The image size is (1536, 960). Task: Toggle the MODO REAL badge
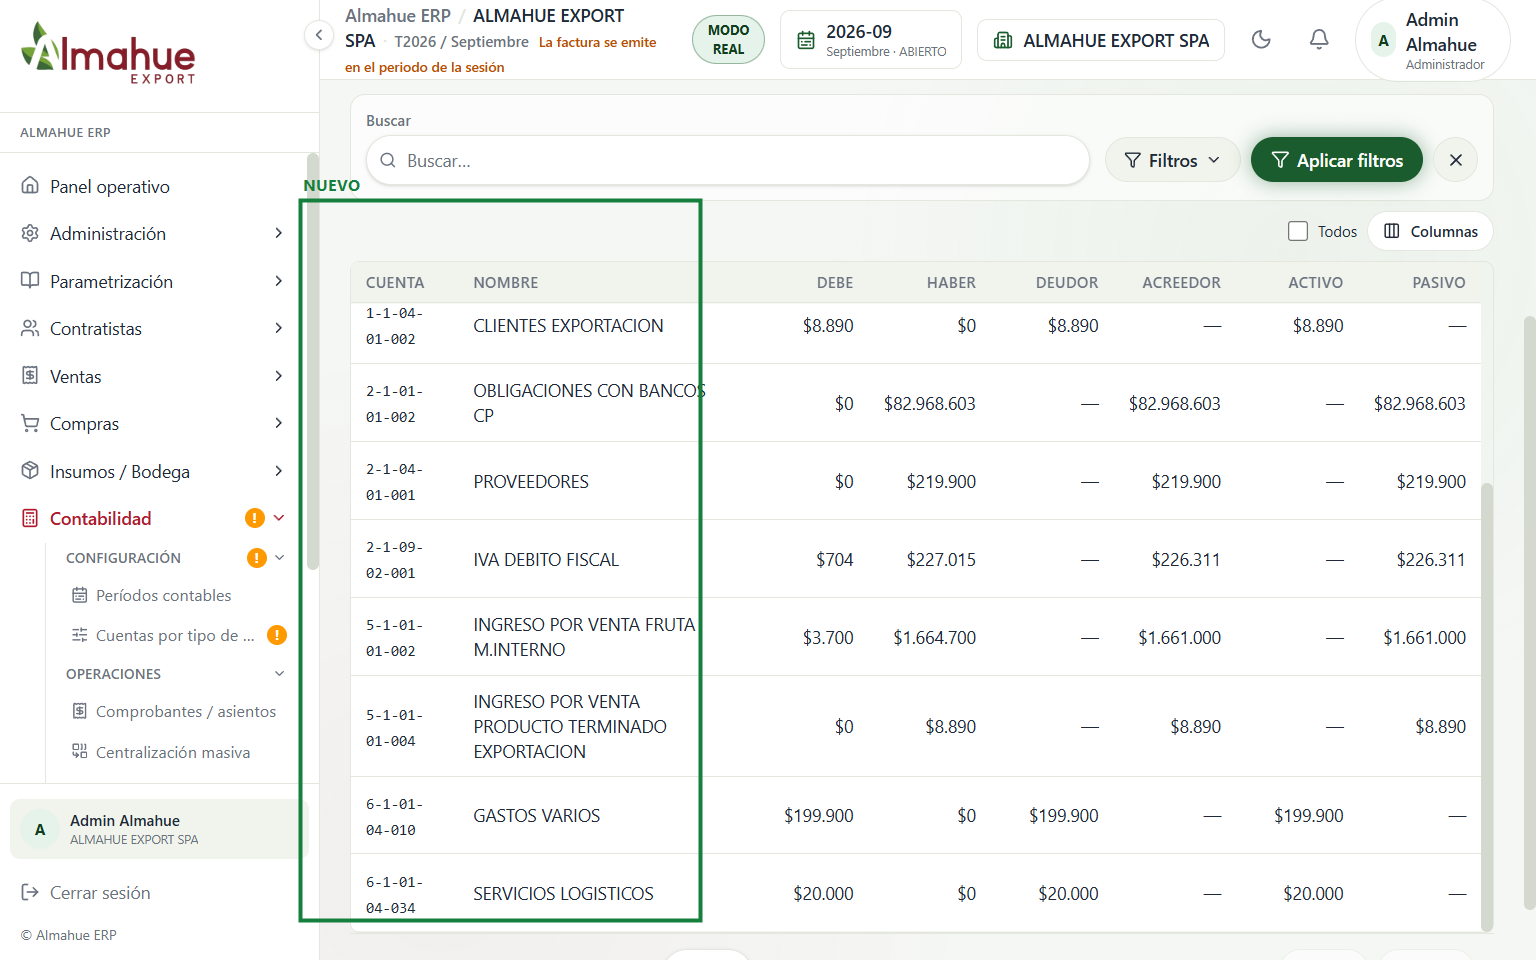(x=728, y=40)
